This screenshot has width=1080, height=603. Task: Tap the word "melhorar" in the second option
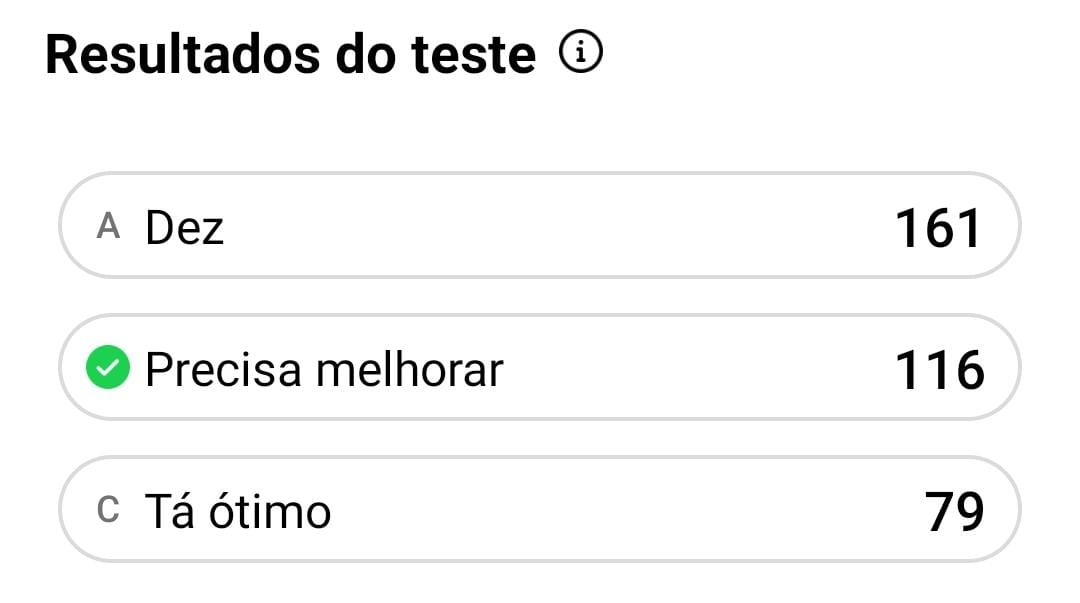point(409,370)
